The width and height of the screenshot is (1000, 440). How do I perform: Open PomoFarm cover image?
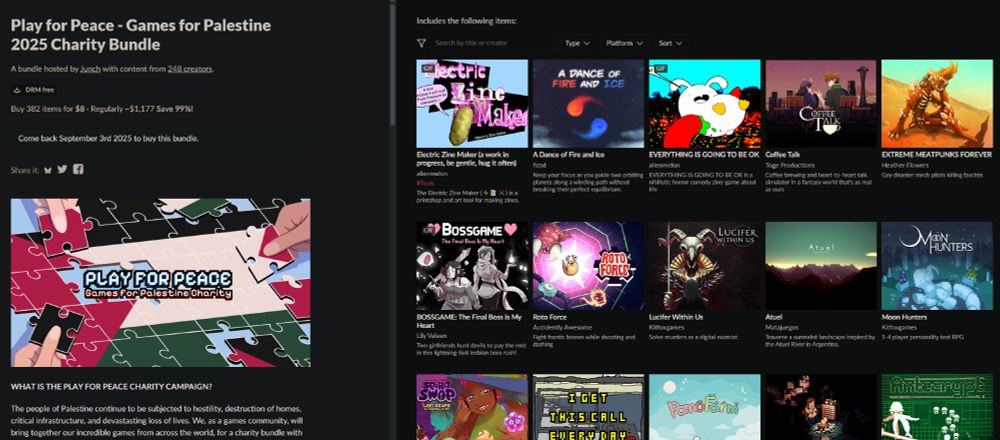click(x=705, y=407)
